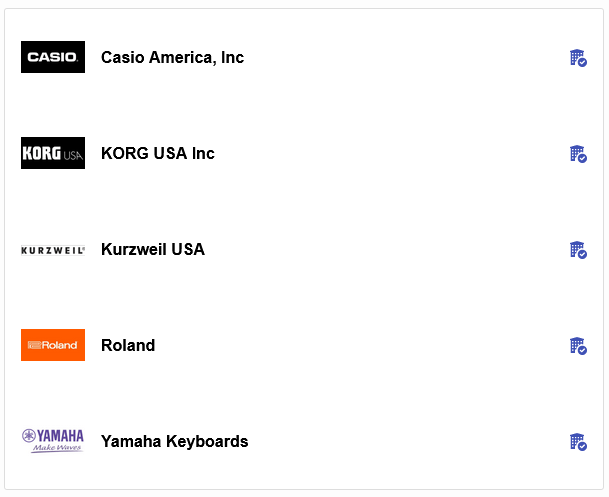Click the orange Roland logo
This screenshot has height=497, width=609.
(53, 345)
